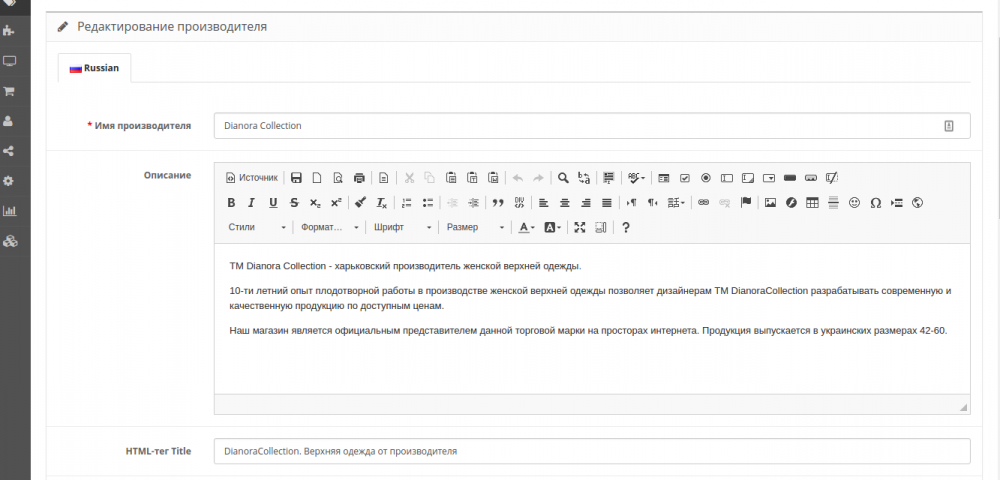This screenshot has height=480, width=1000.
Task: Insert an image in the editor
Action: tap(770, 203)
